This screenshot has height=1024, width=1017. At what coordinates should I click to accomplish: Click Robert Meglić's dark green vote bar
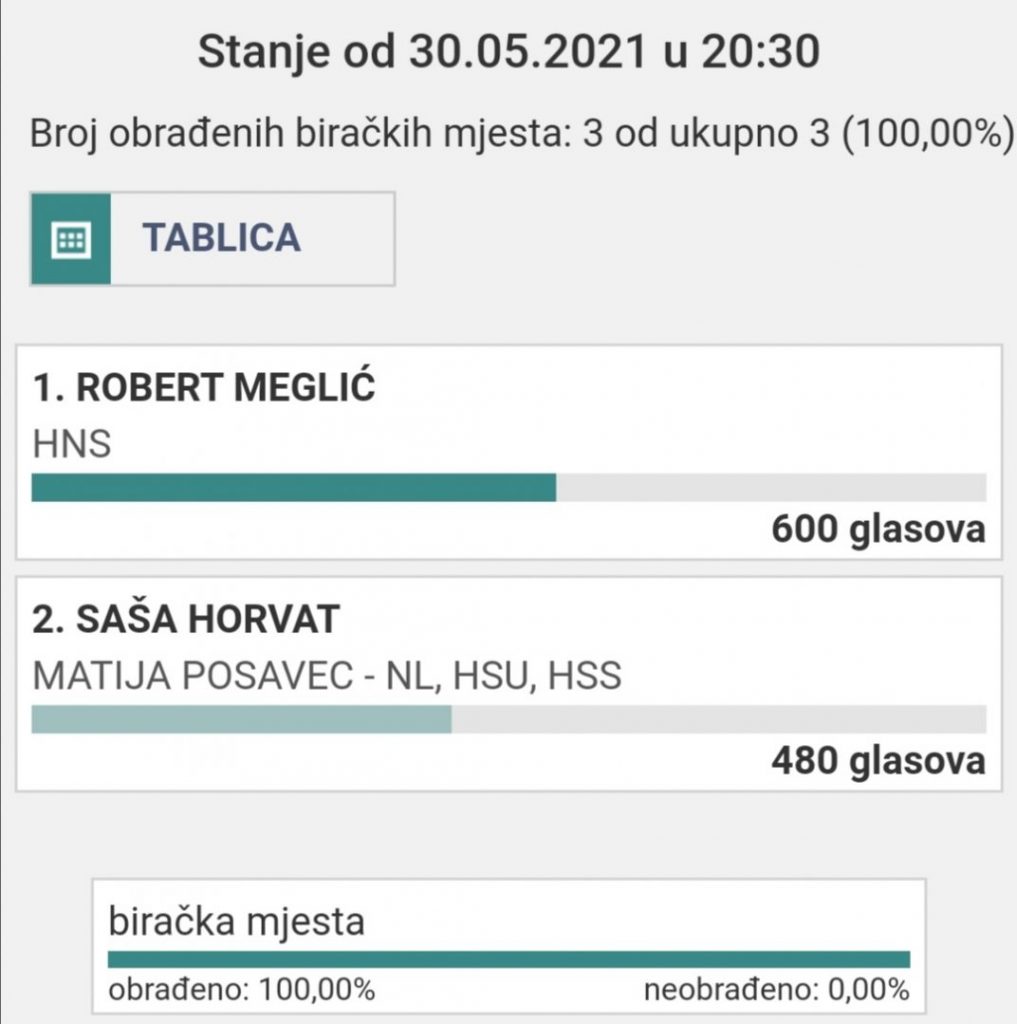(293, 487)
